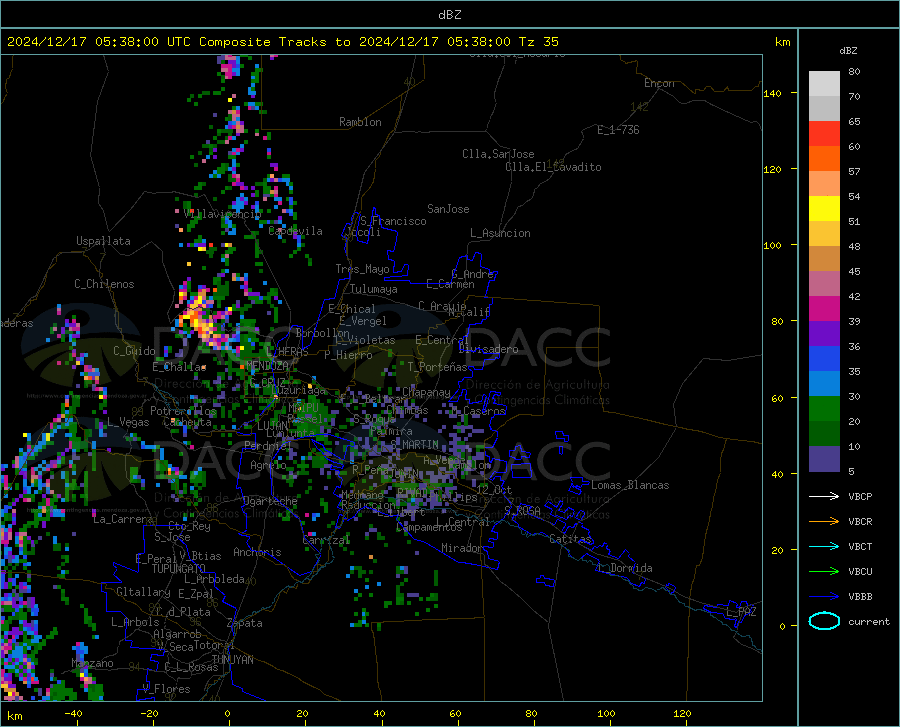The image size is (900, 727).
Task: Click the Manzano label in the southwest
Action: coord(92,663)
